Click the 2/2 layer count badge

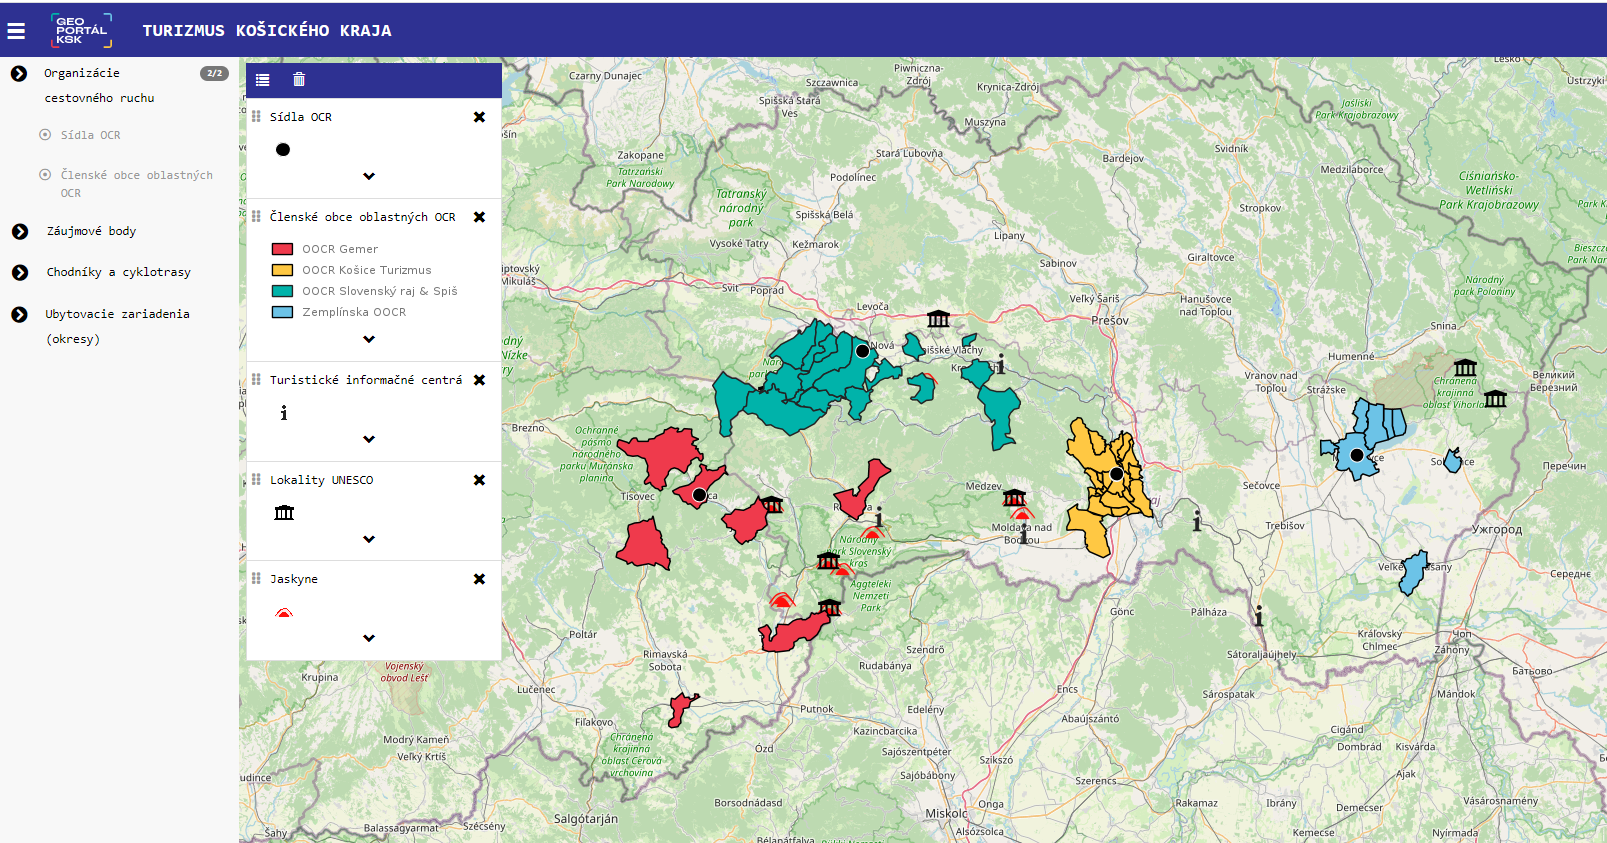(x=214, y=73)
